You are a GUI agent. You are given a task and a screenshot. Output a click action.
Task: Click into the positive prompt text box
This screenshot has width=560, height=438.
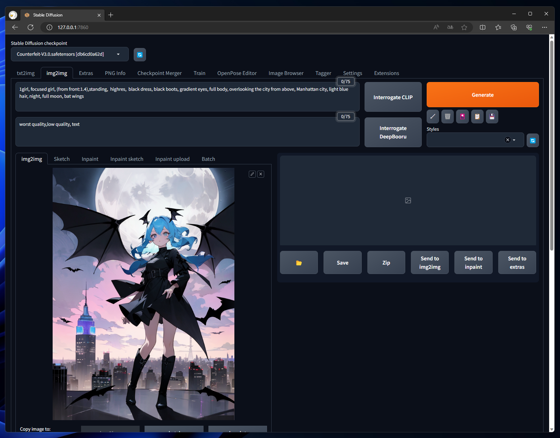pos(187,97)
